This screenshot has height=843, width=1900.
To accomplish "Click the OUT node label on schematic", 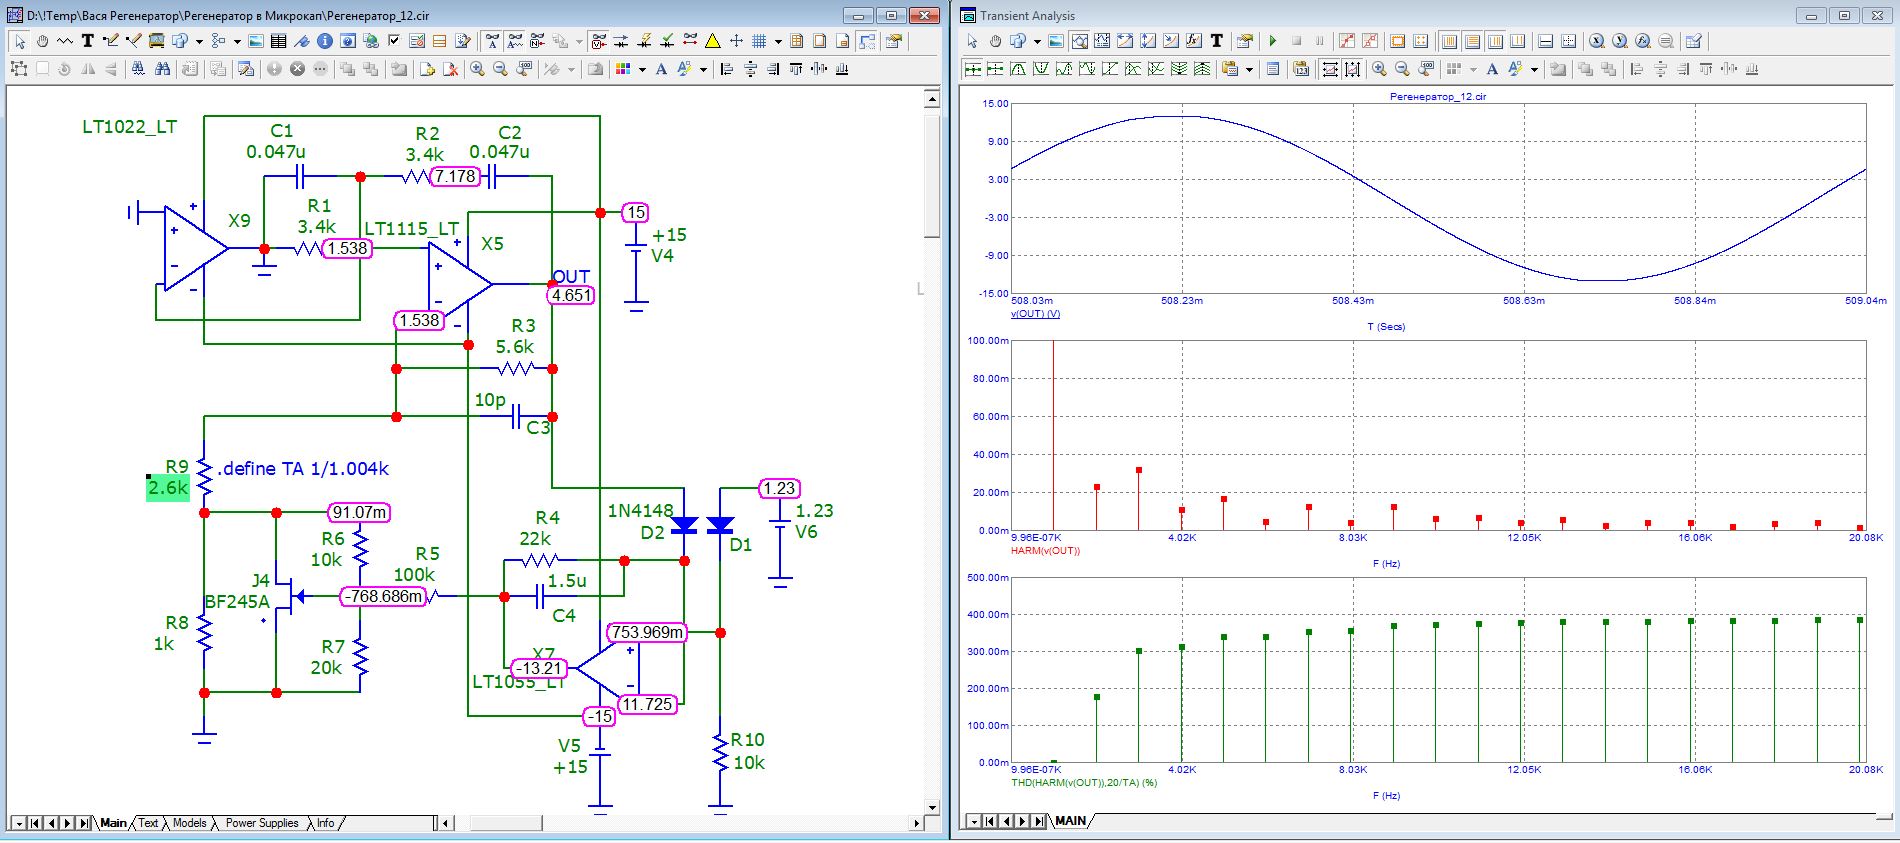I will point(570,276).
